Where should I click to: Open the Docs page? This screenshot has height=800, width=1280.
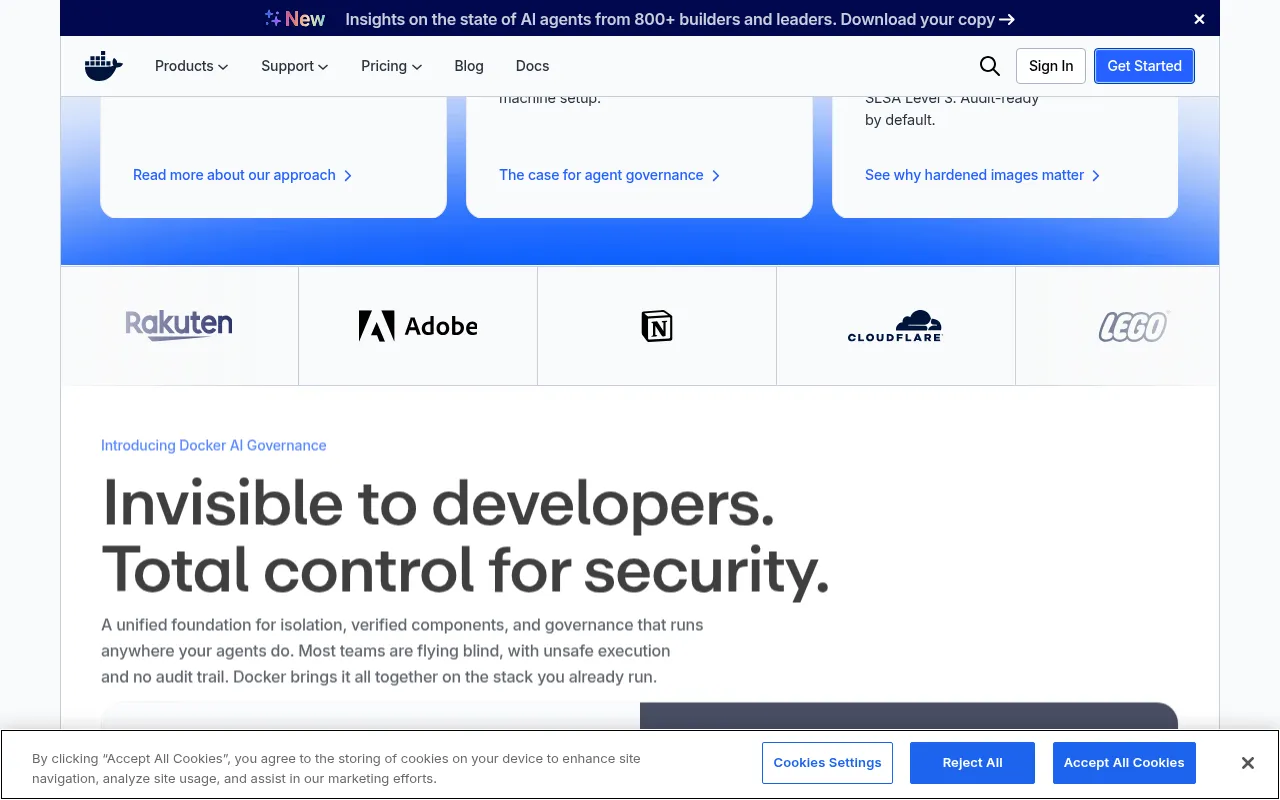pos(532,66)
